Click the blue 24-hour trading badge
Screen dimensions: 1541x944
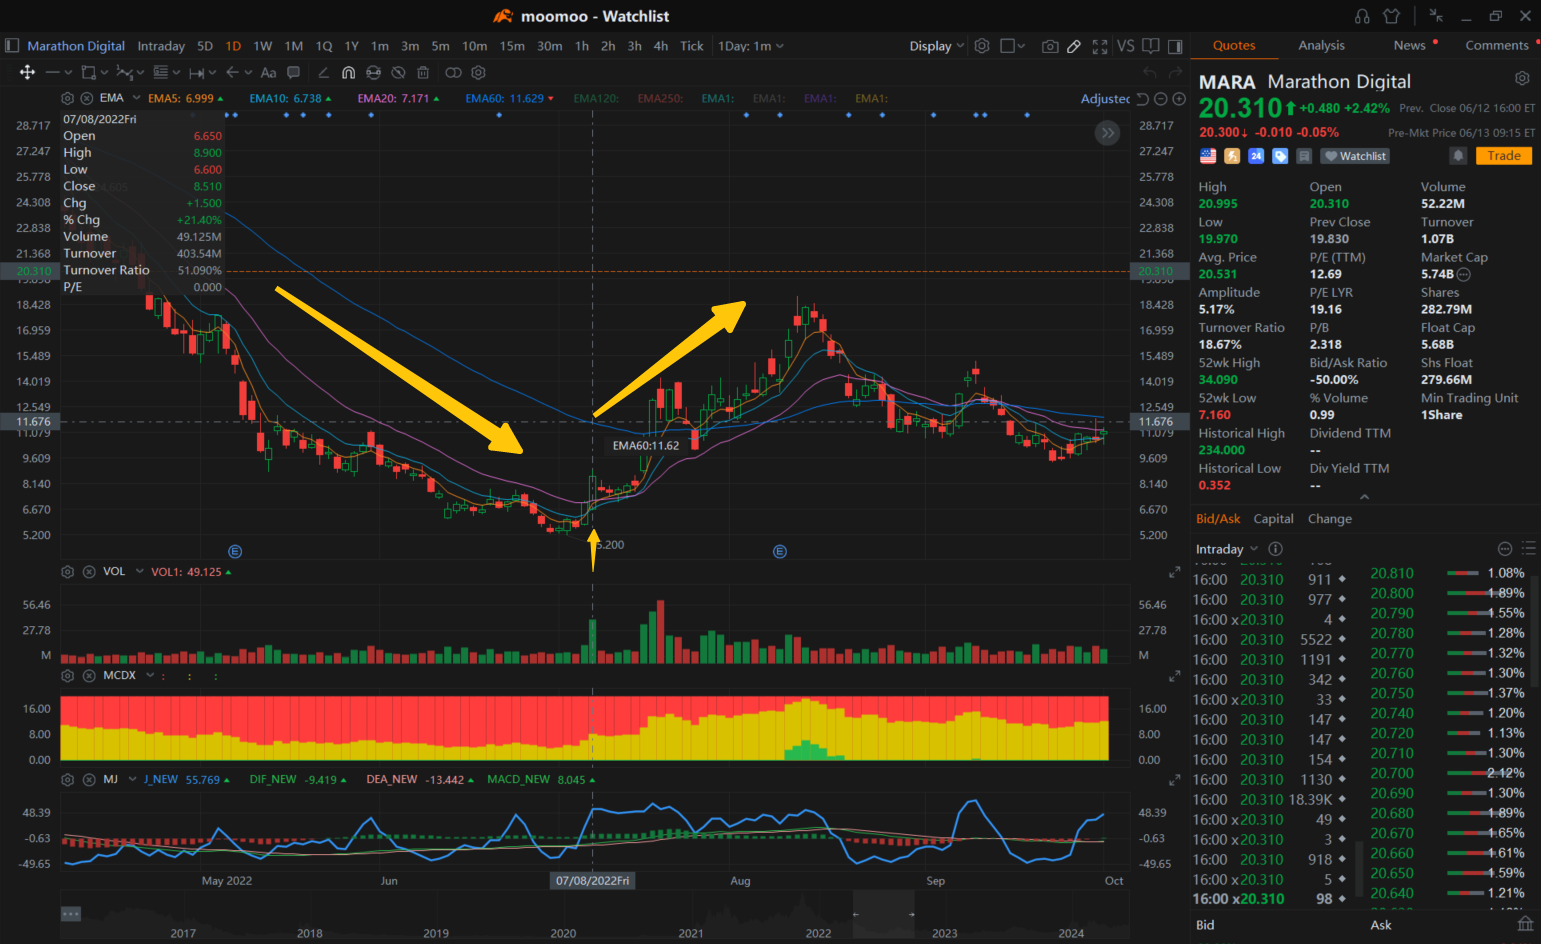point(1256,156)
